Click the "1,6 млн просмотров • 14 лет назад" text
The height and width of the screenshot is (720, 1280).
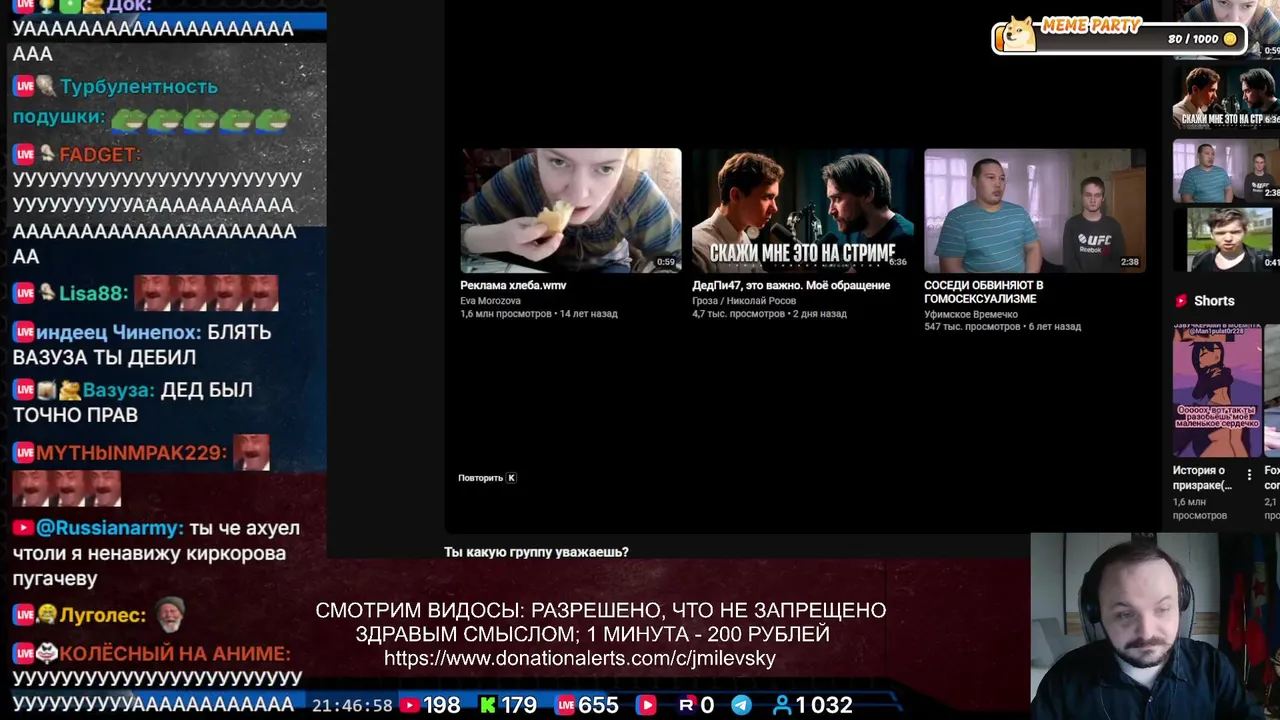point(538,314)
